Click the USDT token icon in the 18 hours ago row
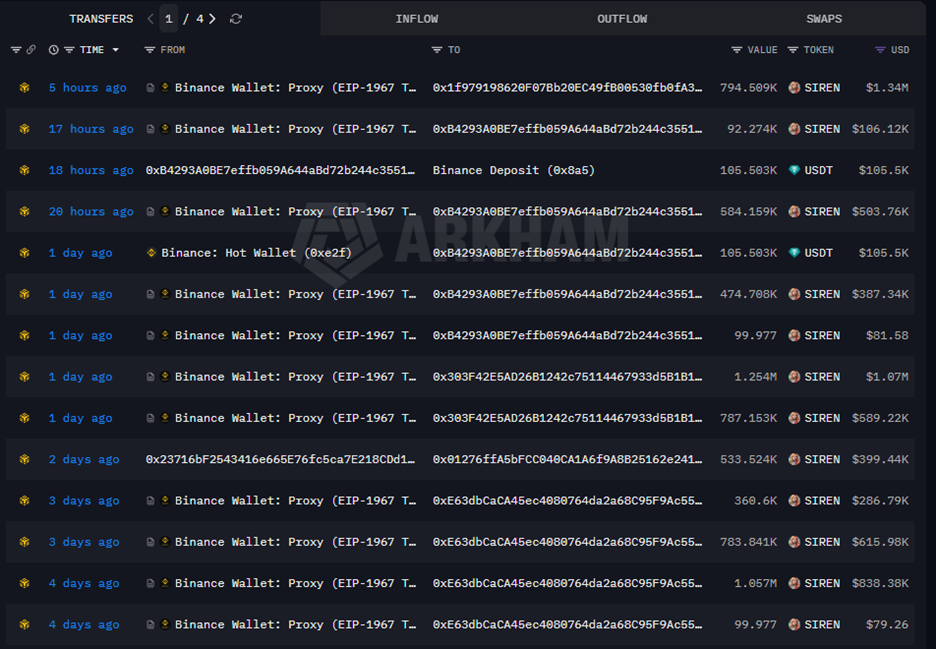The height and width of the screenshot is (649, 936). (795, 171)
